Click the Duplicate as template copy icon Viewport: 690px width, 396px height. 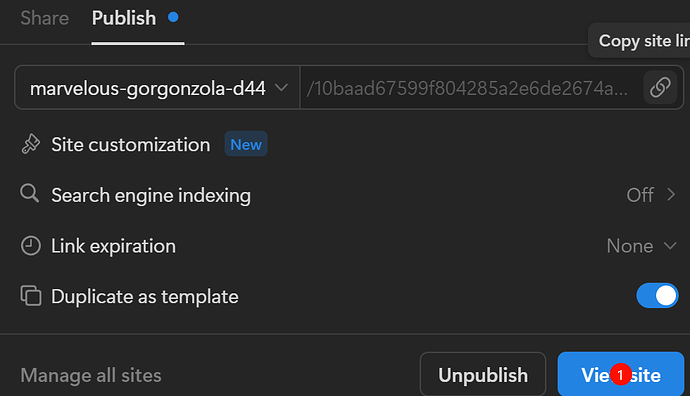pos(31,296)
